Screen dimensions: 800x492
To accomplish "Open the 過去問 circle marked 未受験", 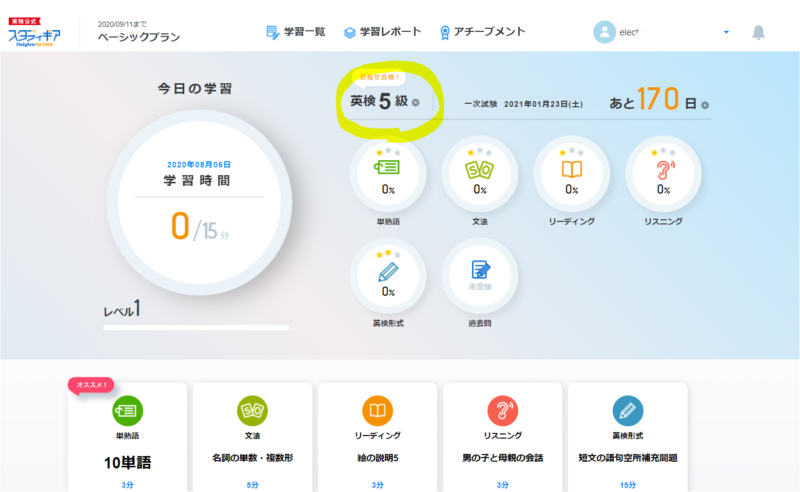I will click(480, 276).
